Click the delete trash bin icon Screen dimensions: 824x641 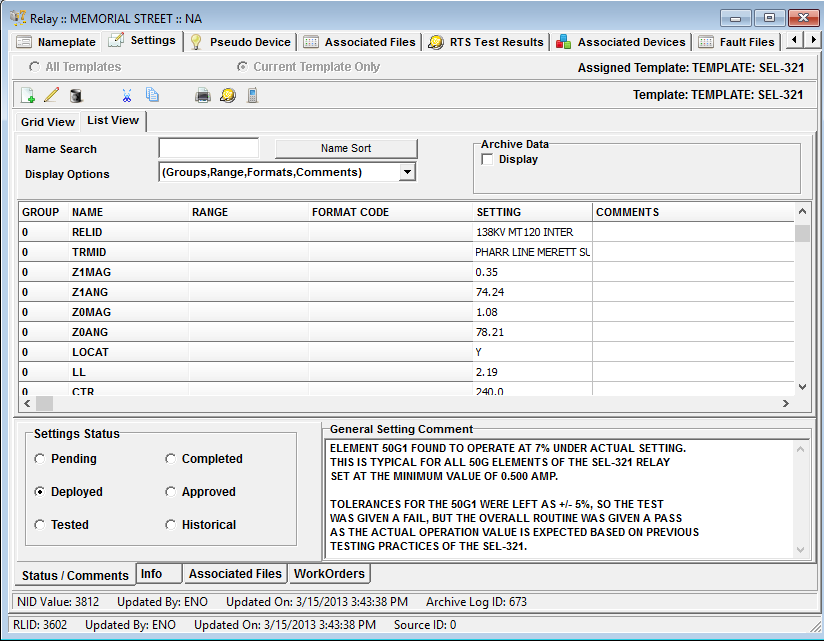tap(76, 95)
